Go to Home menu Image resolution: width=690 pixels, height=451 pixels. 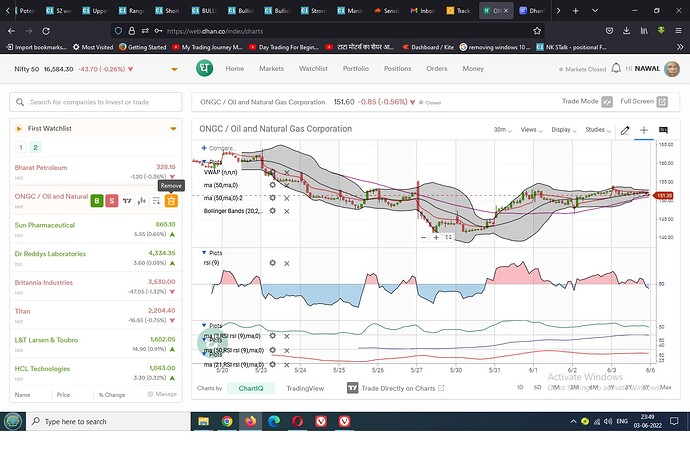tap(235, 68)
